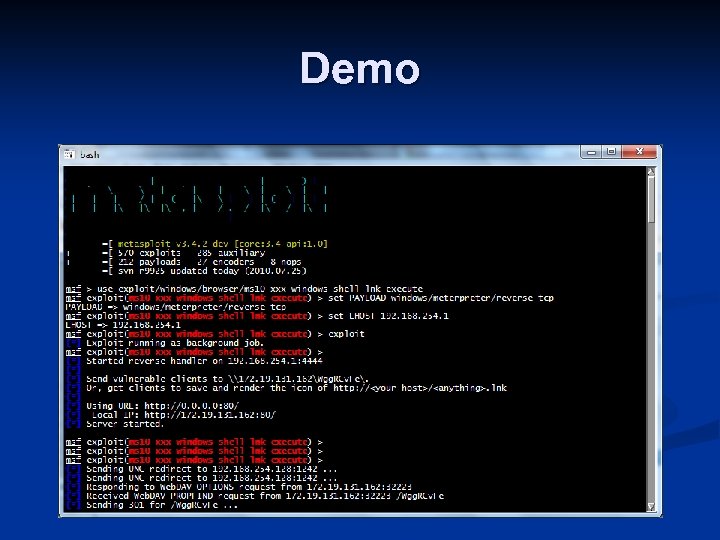The width and height of the screenshot is (720, 540).
Task: Minimize the bash terminal window
Action: [591, 152]
